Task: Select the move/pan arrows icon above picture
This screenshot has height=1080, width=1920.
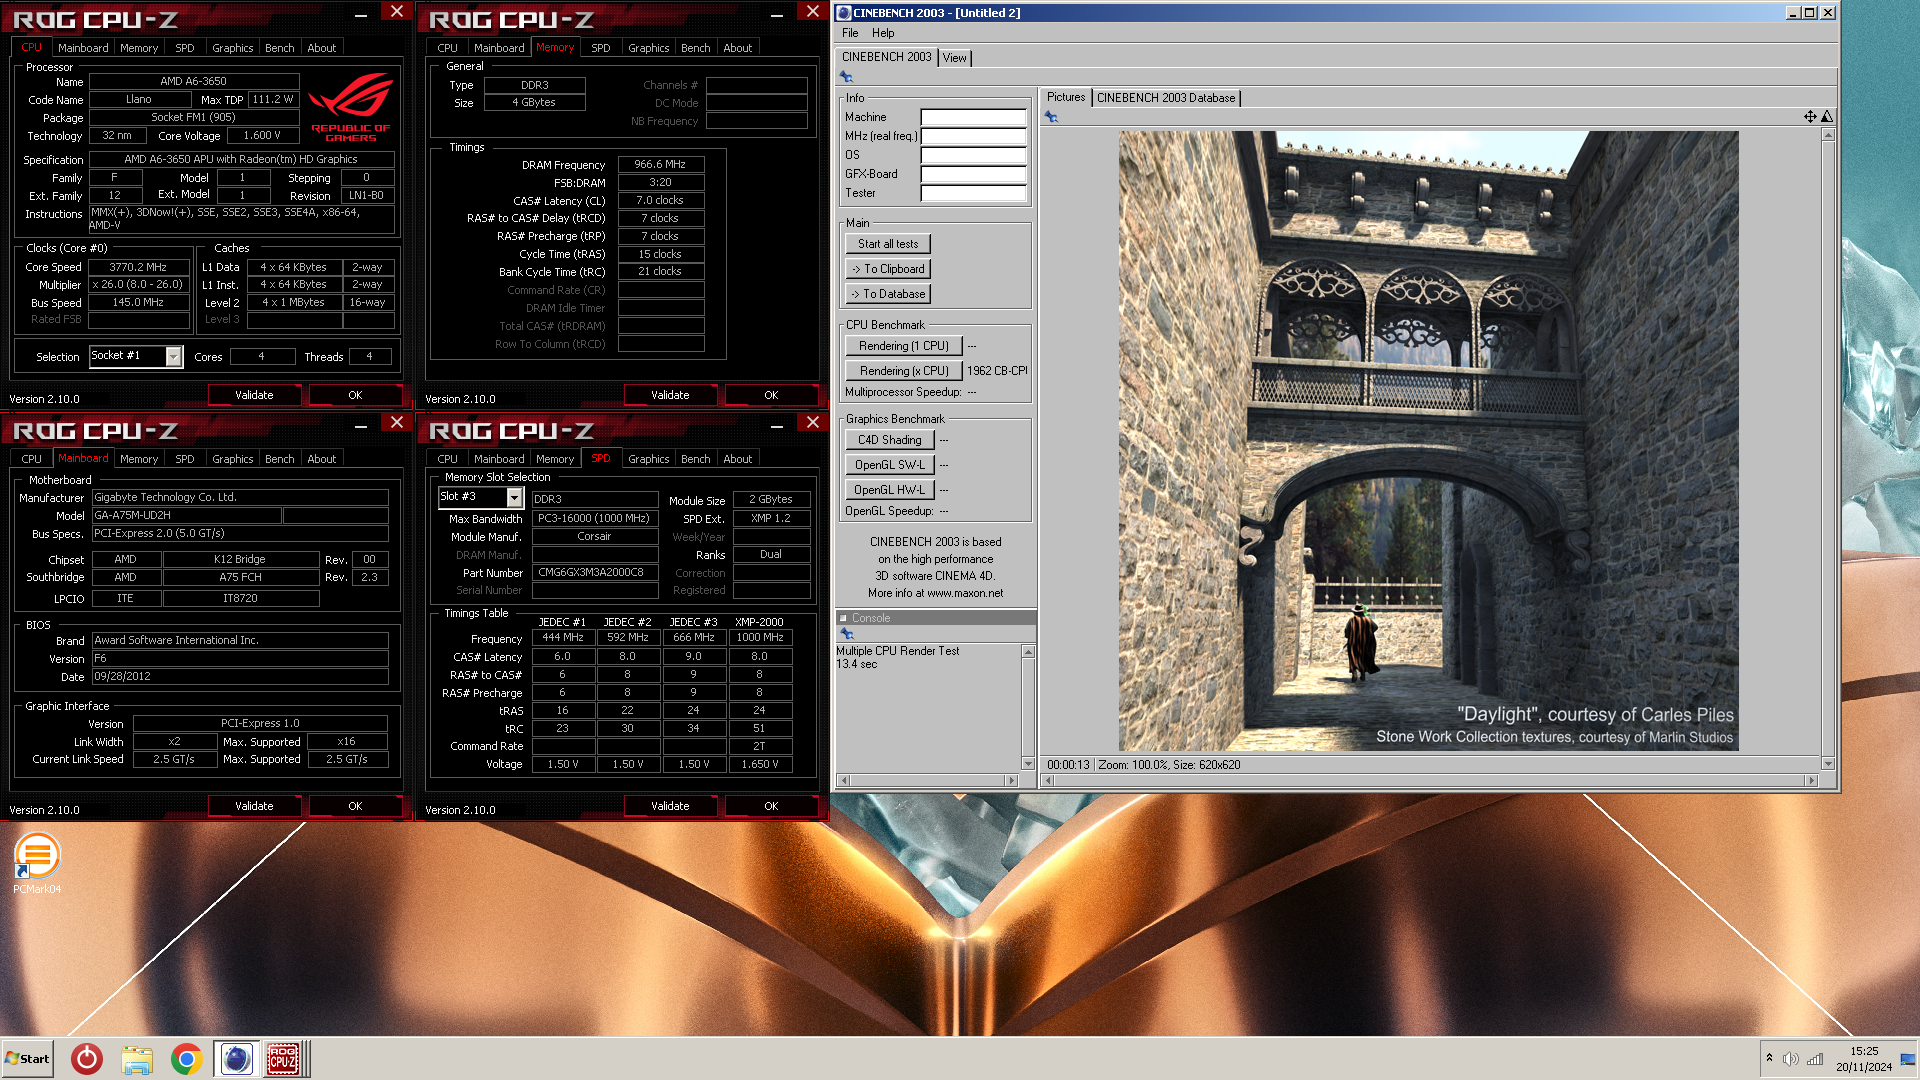Action: (x=1810, y=117)
